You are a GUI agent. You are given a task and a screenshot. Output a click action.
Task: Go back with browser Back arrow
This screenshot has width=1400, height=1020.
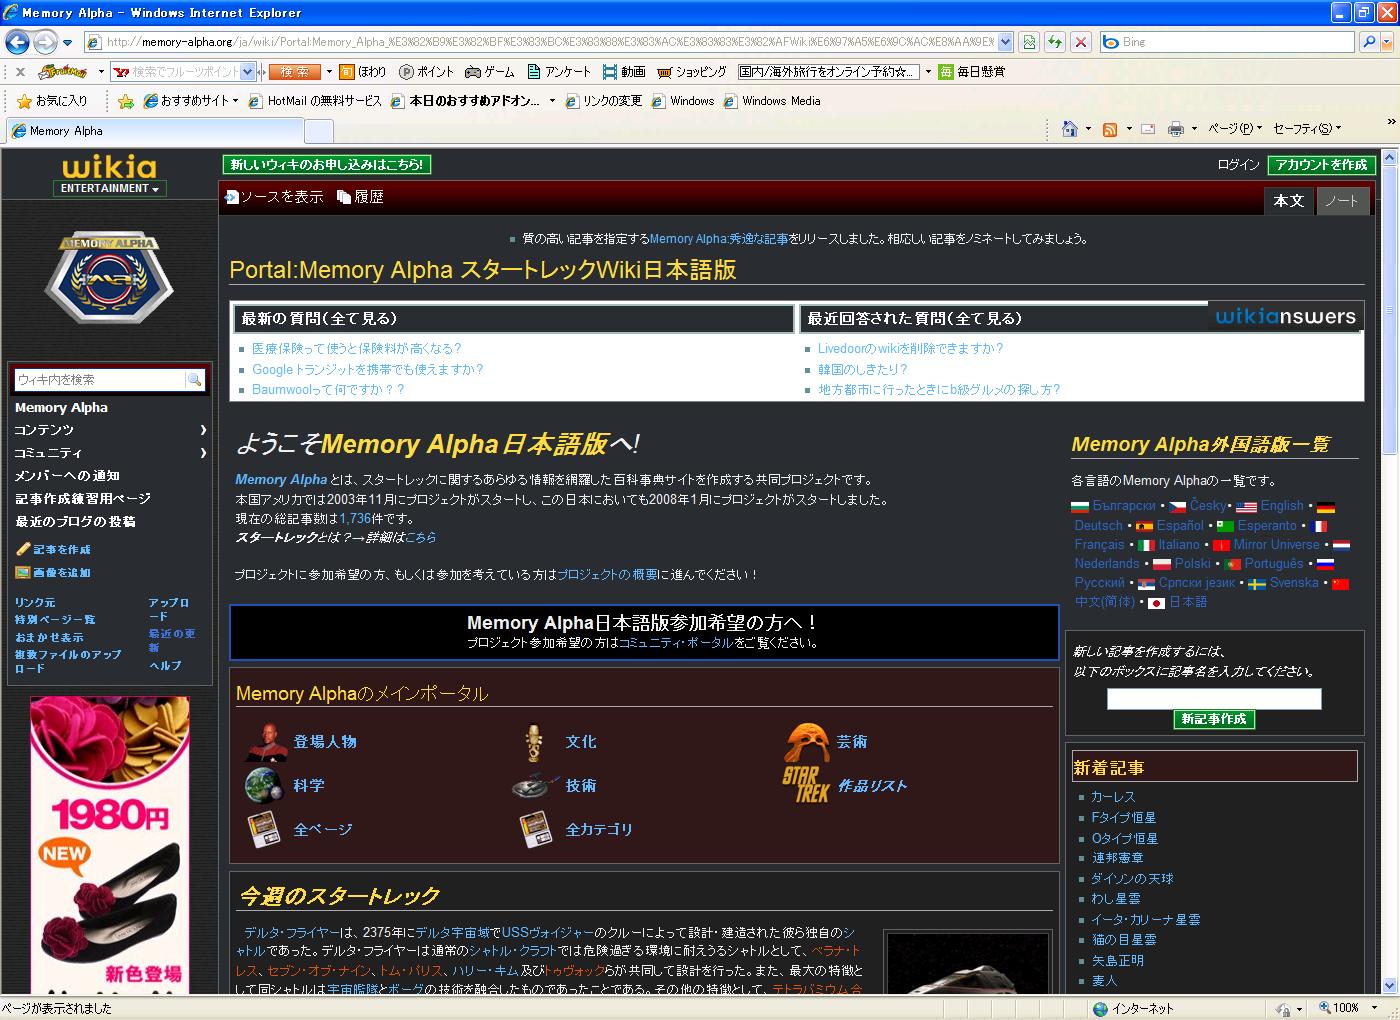coord(17,42)
